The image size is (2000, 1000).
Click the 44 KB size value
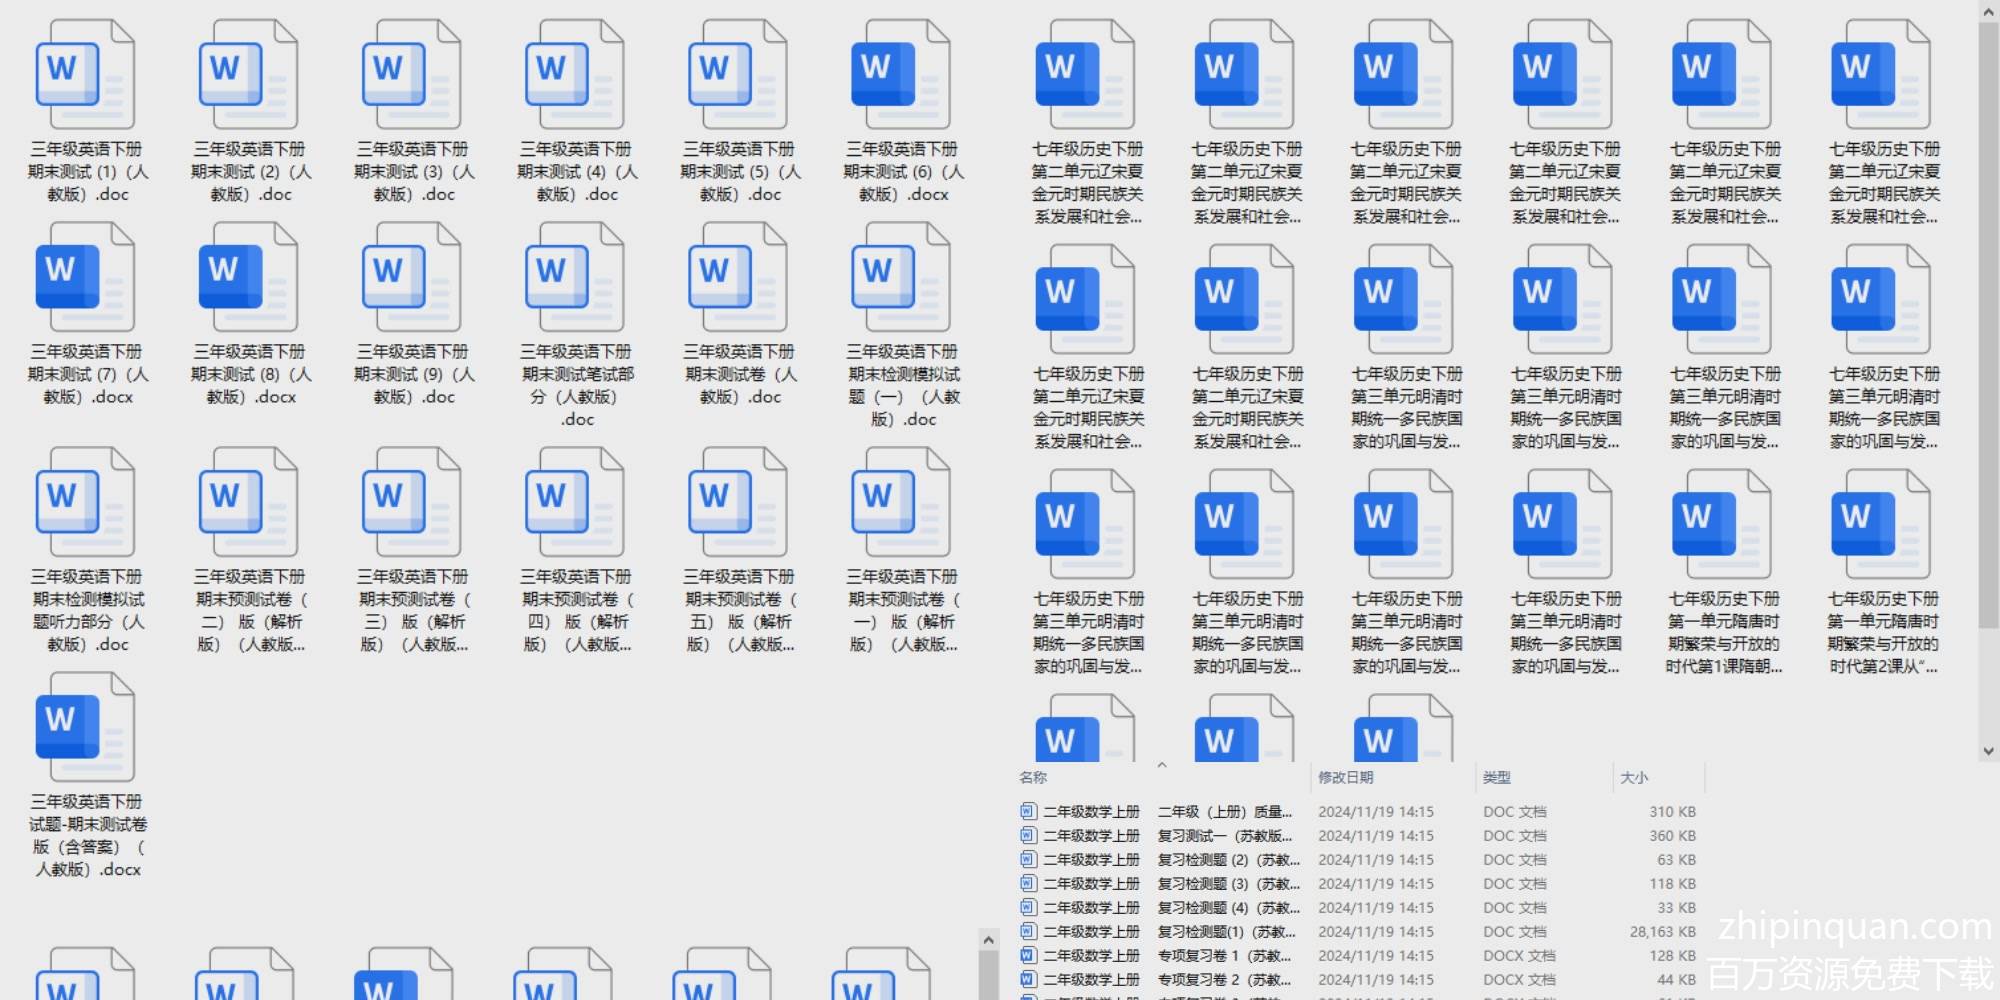tap(1676, 979)
